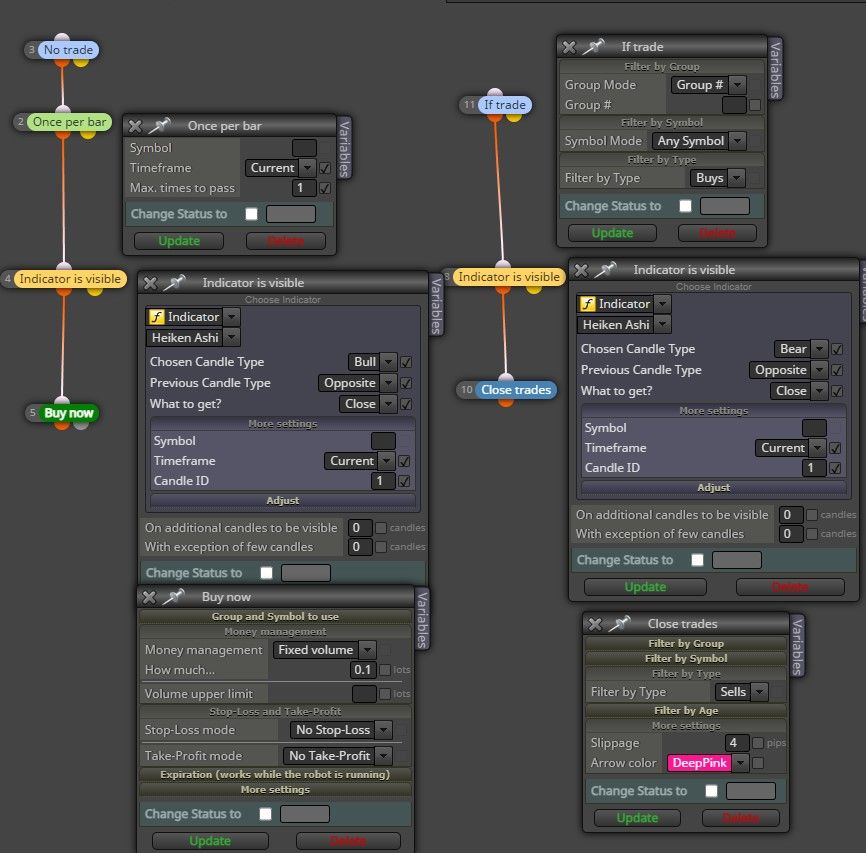Select the Once per bar node
The height and width of the screenshot is (853, 866).
(69, 122)
